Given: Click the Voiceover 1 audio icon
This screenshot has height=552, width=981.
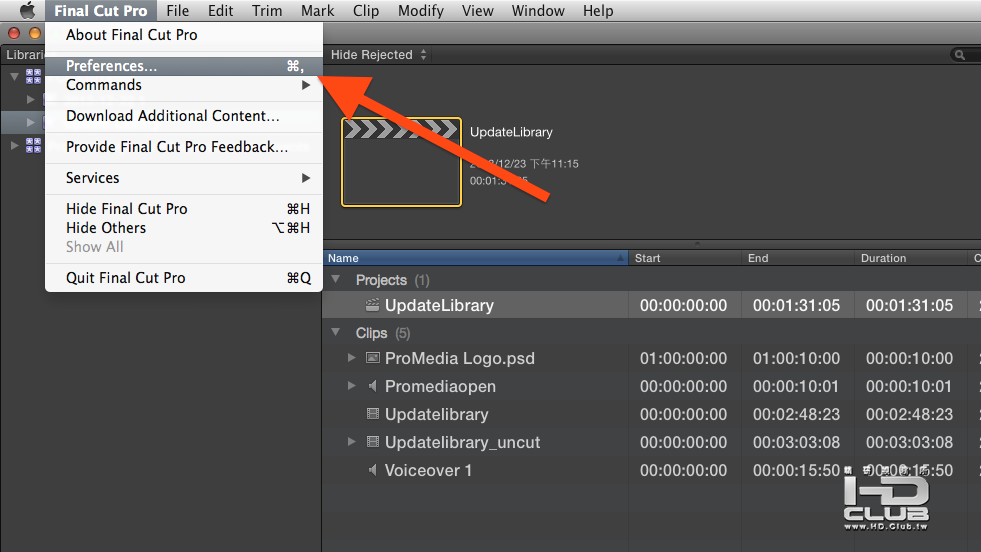Looking at the screenshot, I should pos(372,470).
